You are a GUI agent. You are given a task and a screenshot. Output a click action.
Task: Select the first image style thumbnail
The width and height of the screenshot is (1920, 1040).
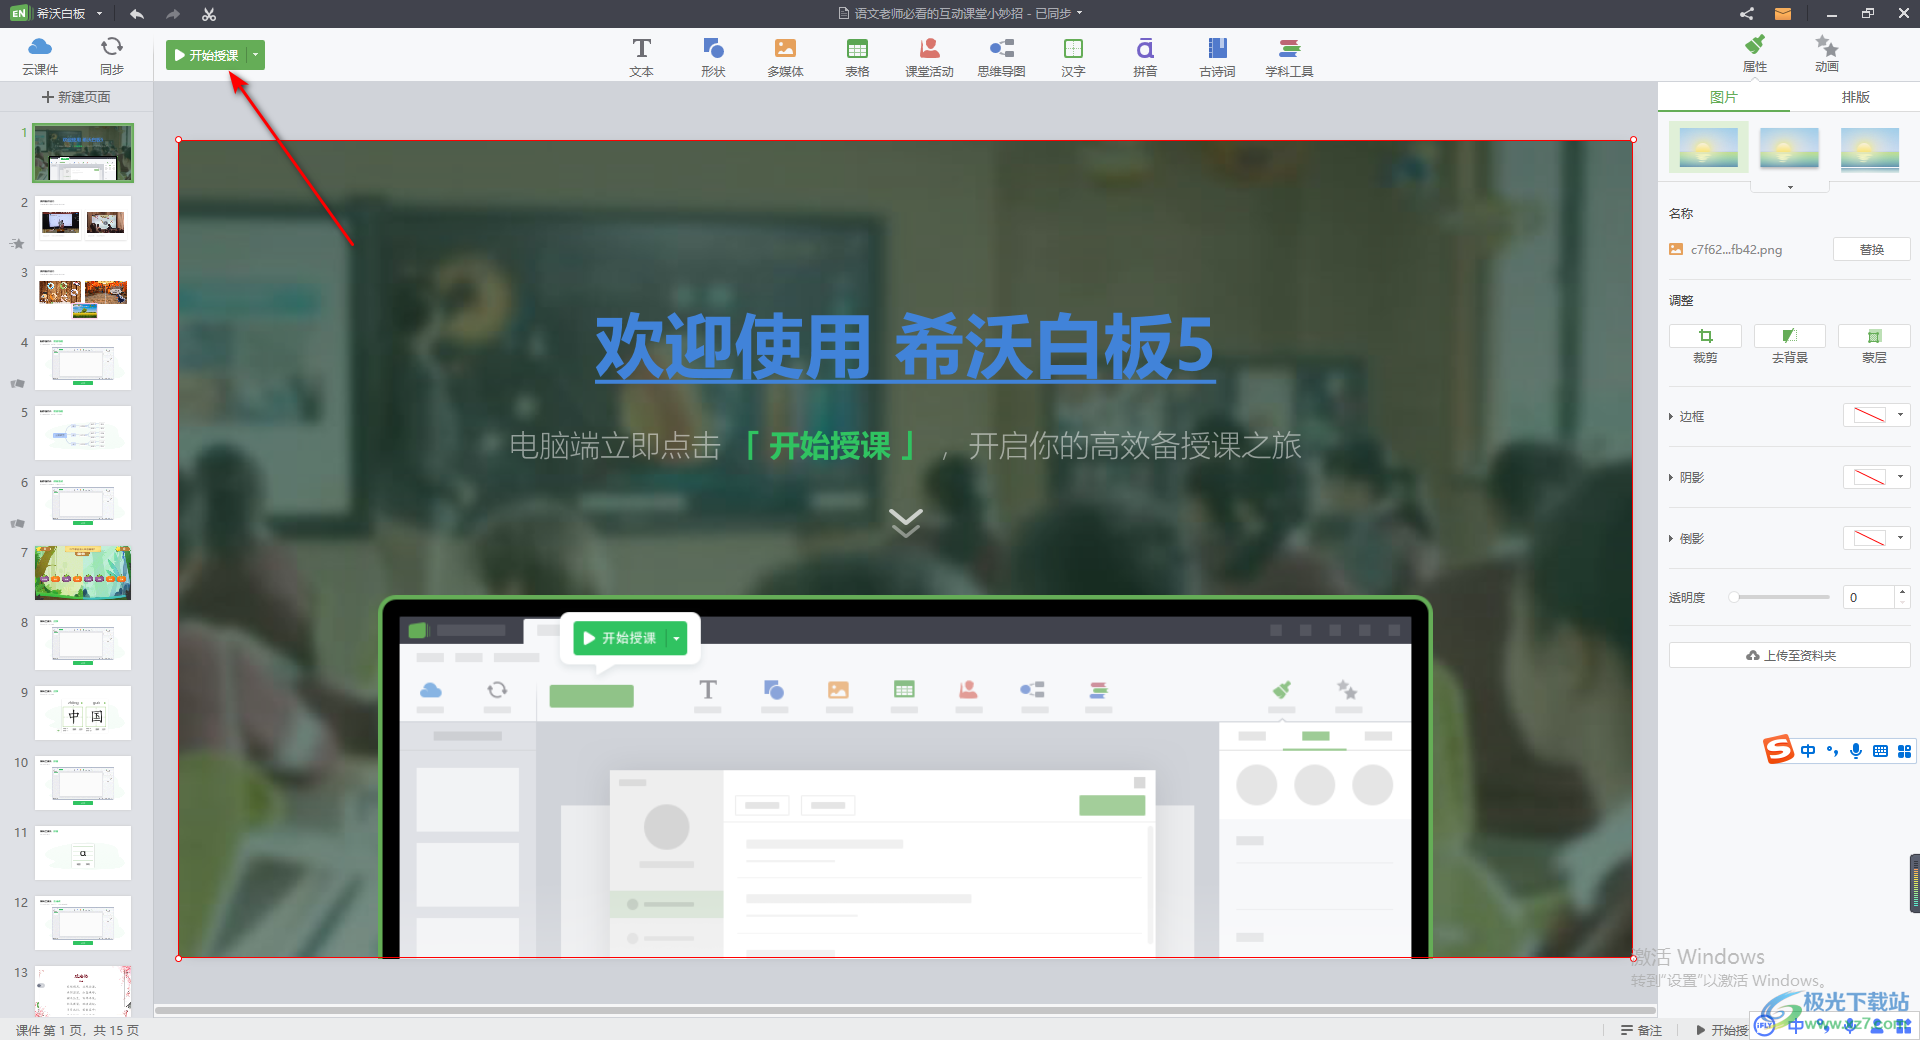click(x=1708, y=148)
